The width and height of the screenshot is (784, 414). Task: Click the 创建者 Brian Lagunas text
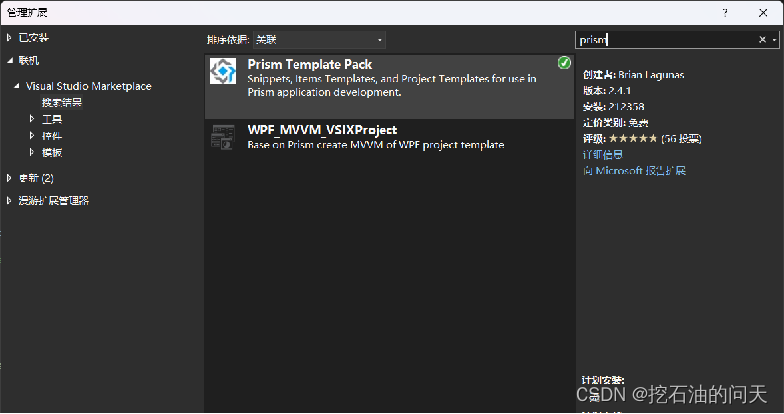pos(634,75)
